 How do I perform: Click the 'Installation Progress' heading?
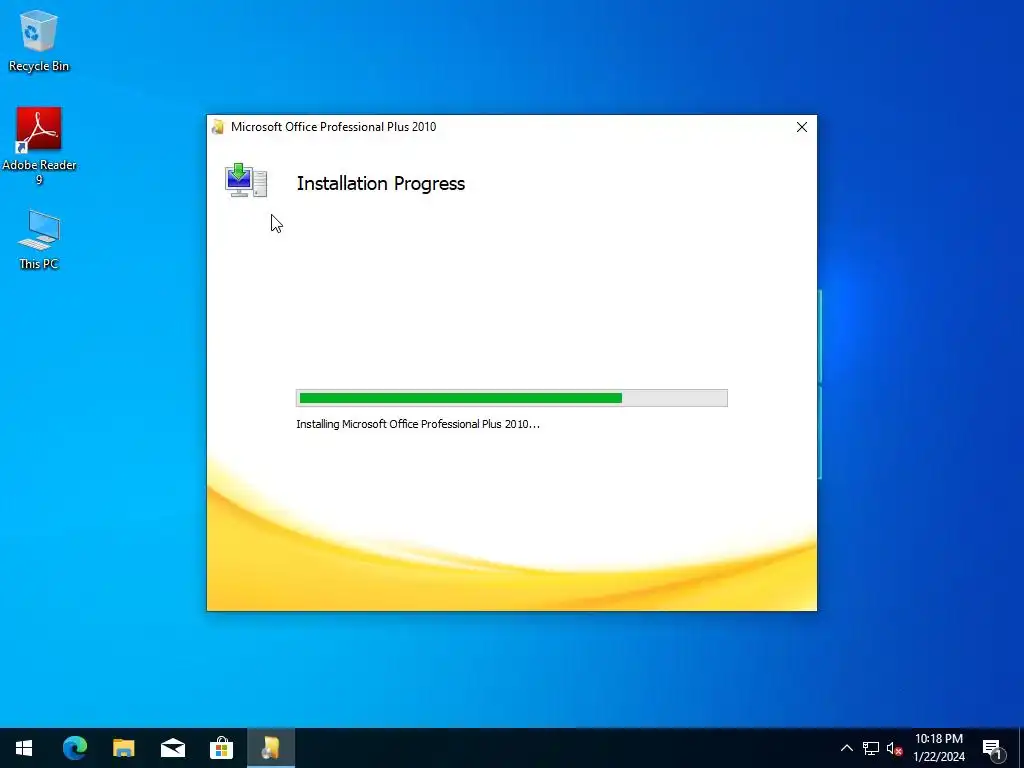tap(381, 184)
